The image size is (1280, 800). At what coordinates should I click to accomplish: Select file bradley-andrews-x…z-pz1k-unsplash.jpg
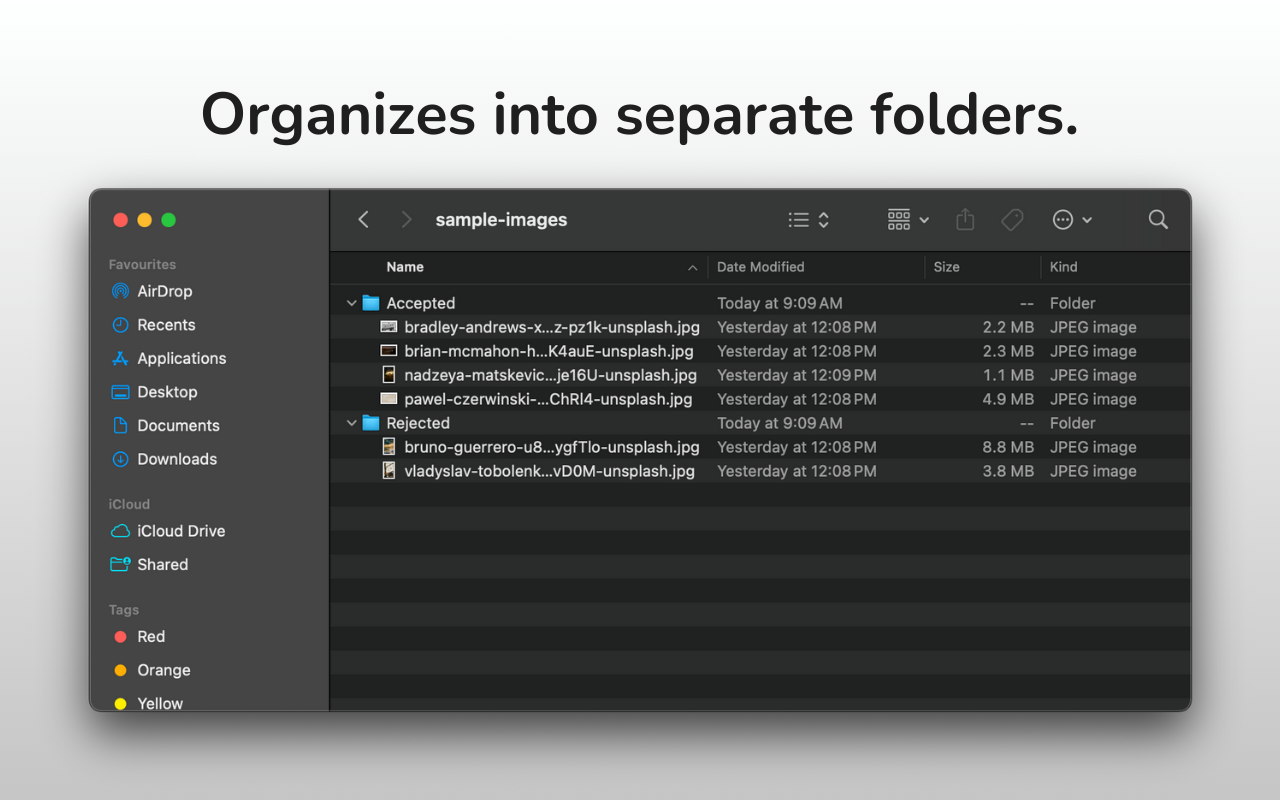(x=552, y=327)
